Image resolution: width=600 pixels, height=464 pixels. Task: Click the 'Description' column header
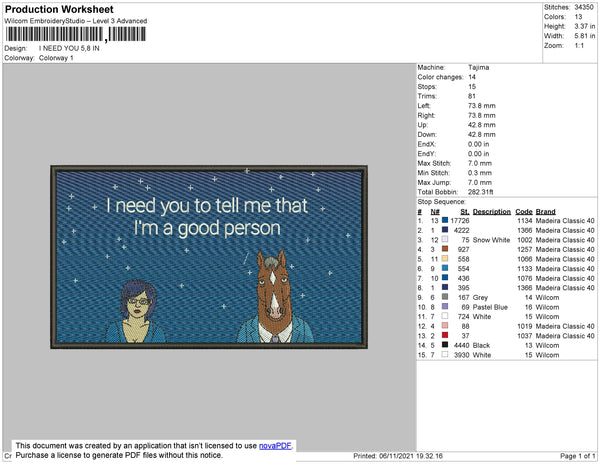click(492, 212)
